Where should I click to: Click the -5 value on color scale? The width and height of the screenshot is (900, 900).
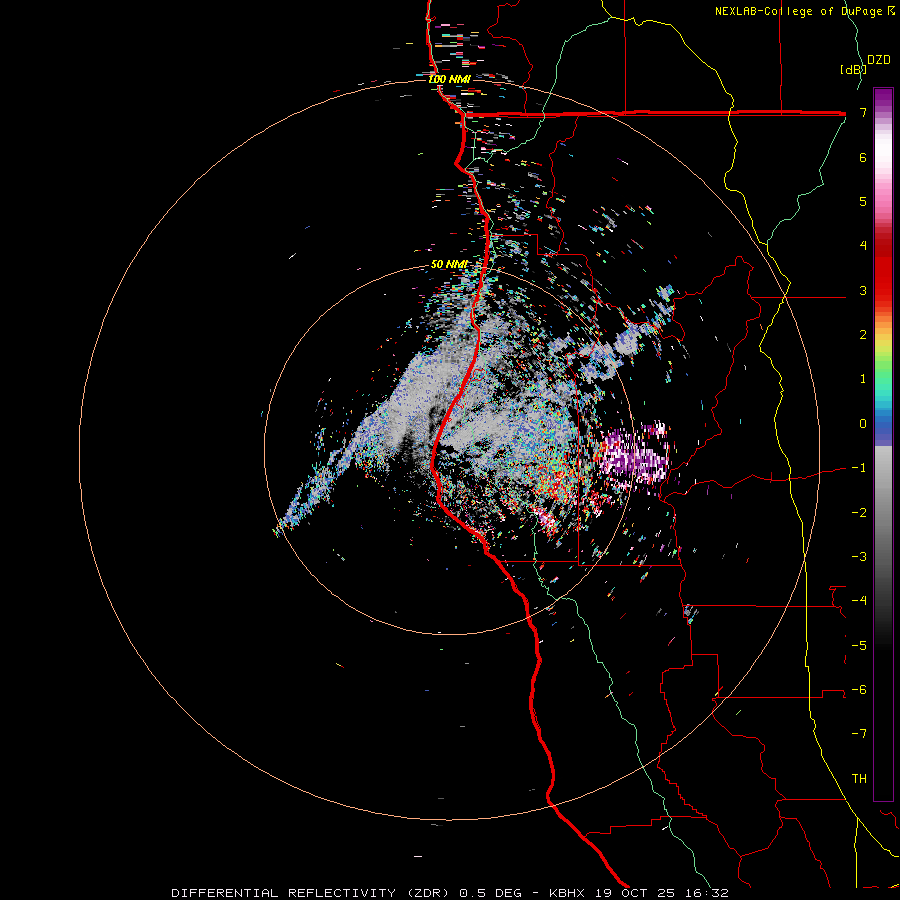pyautogui.click(x=859, y=646)
